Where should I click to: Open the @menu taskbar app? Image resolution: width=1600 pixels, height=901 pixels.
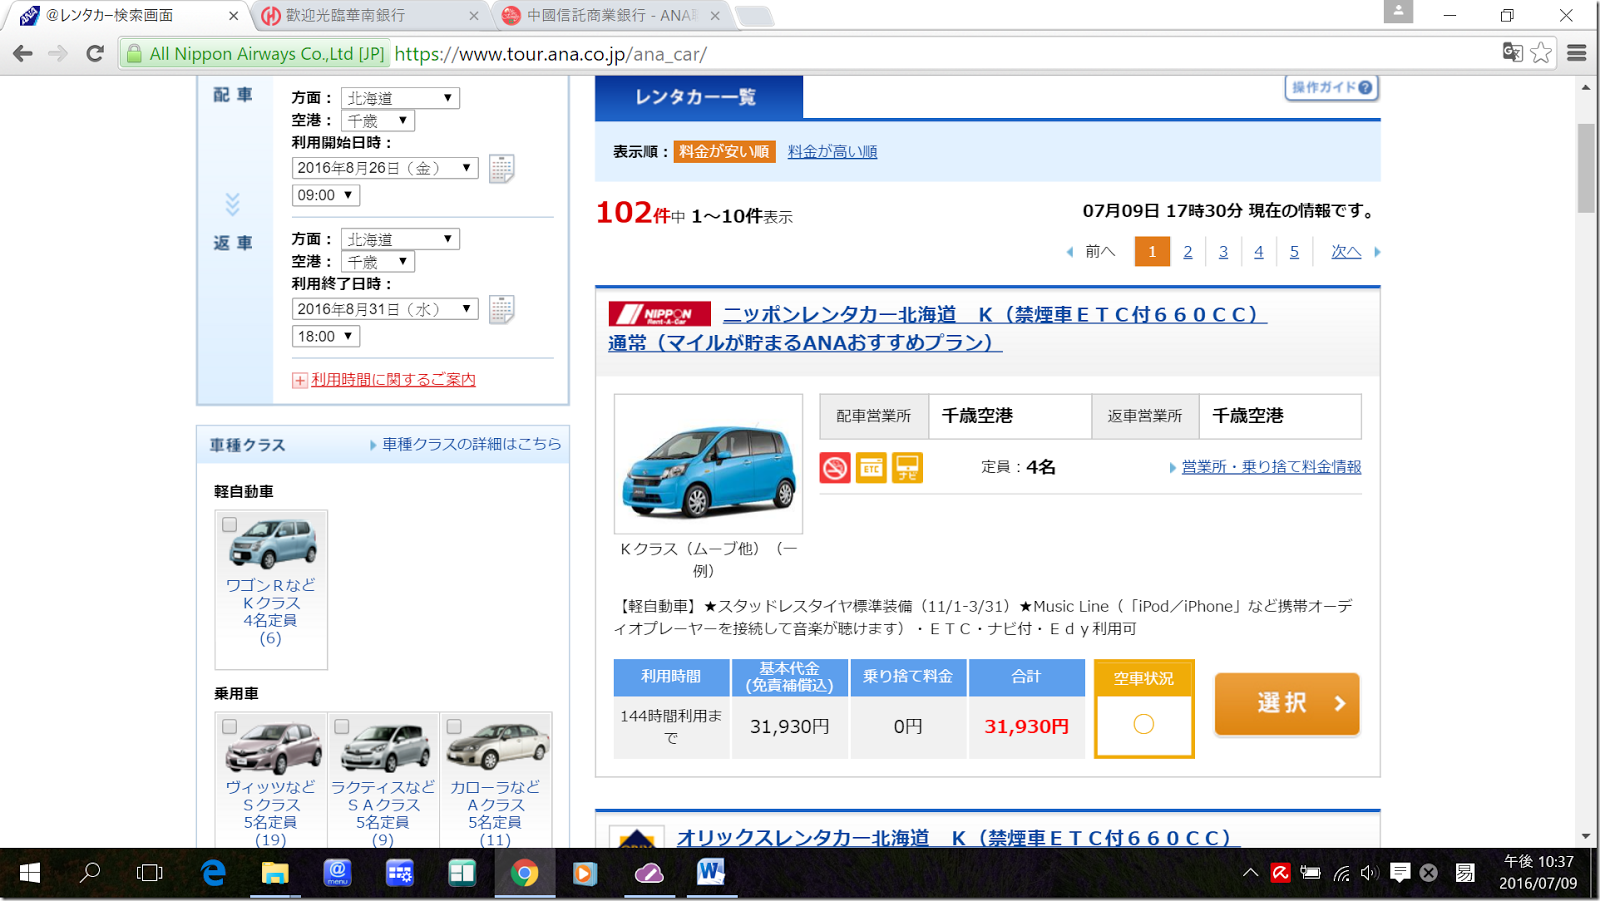338,873
